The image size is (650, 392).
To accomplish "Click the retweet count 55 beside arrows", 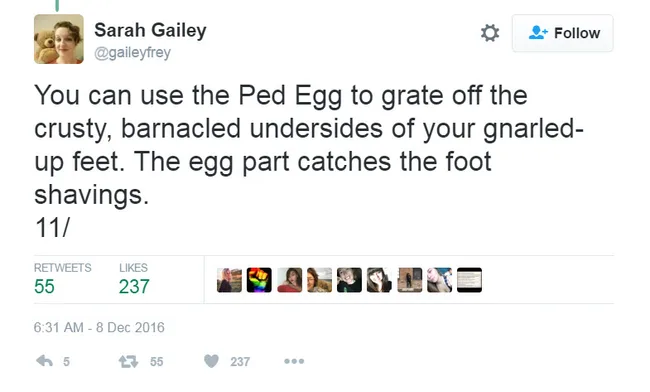I will coord(156,362).
